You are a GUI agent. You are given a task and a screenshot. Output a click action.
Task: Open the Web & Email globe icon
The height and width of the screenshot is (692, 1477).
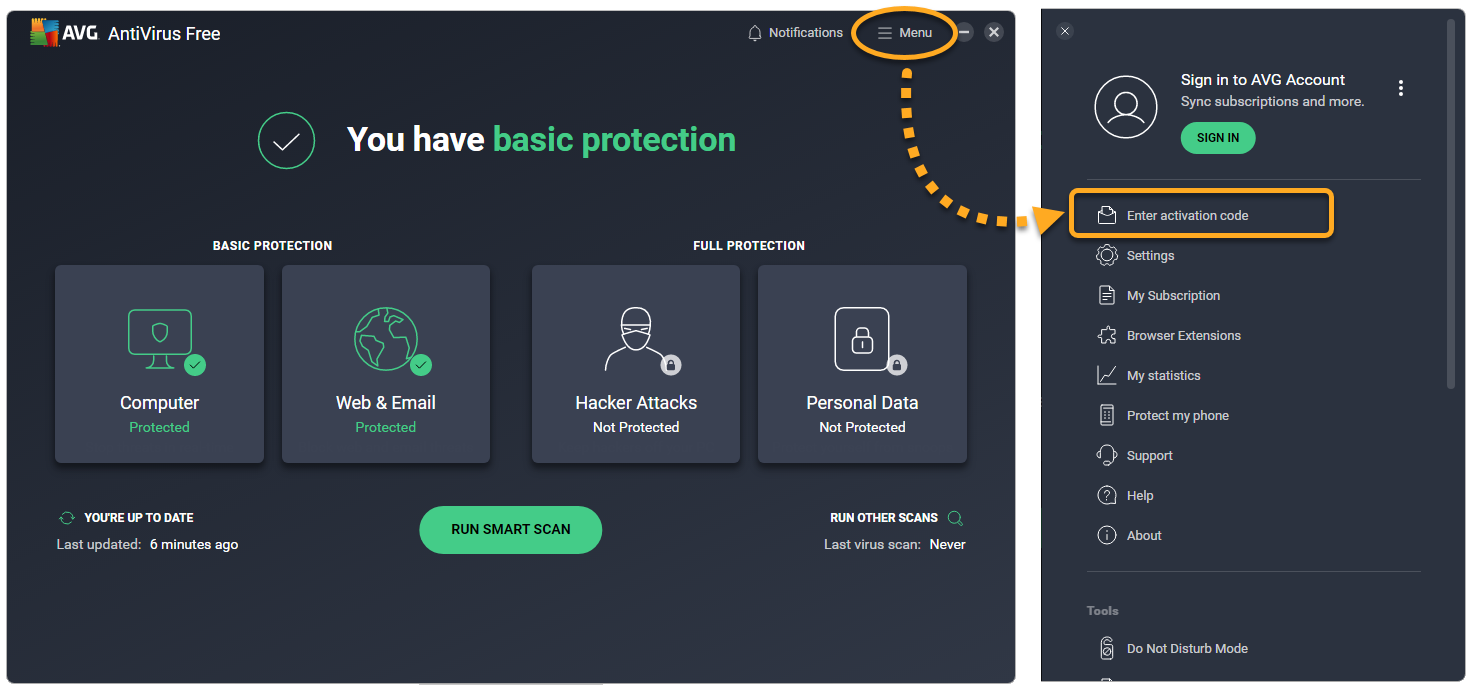[386, 340]
